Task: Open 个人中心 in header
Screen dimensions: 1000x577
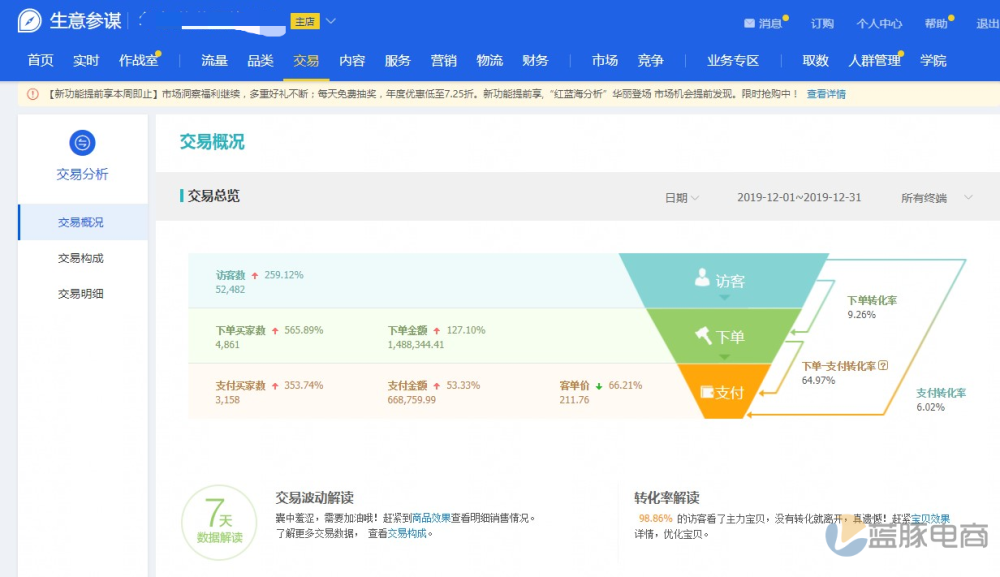Action: pyautogui.click(x=879, y=24)
